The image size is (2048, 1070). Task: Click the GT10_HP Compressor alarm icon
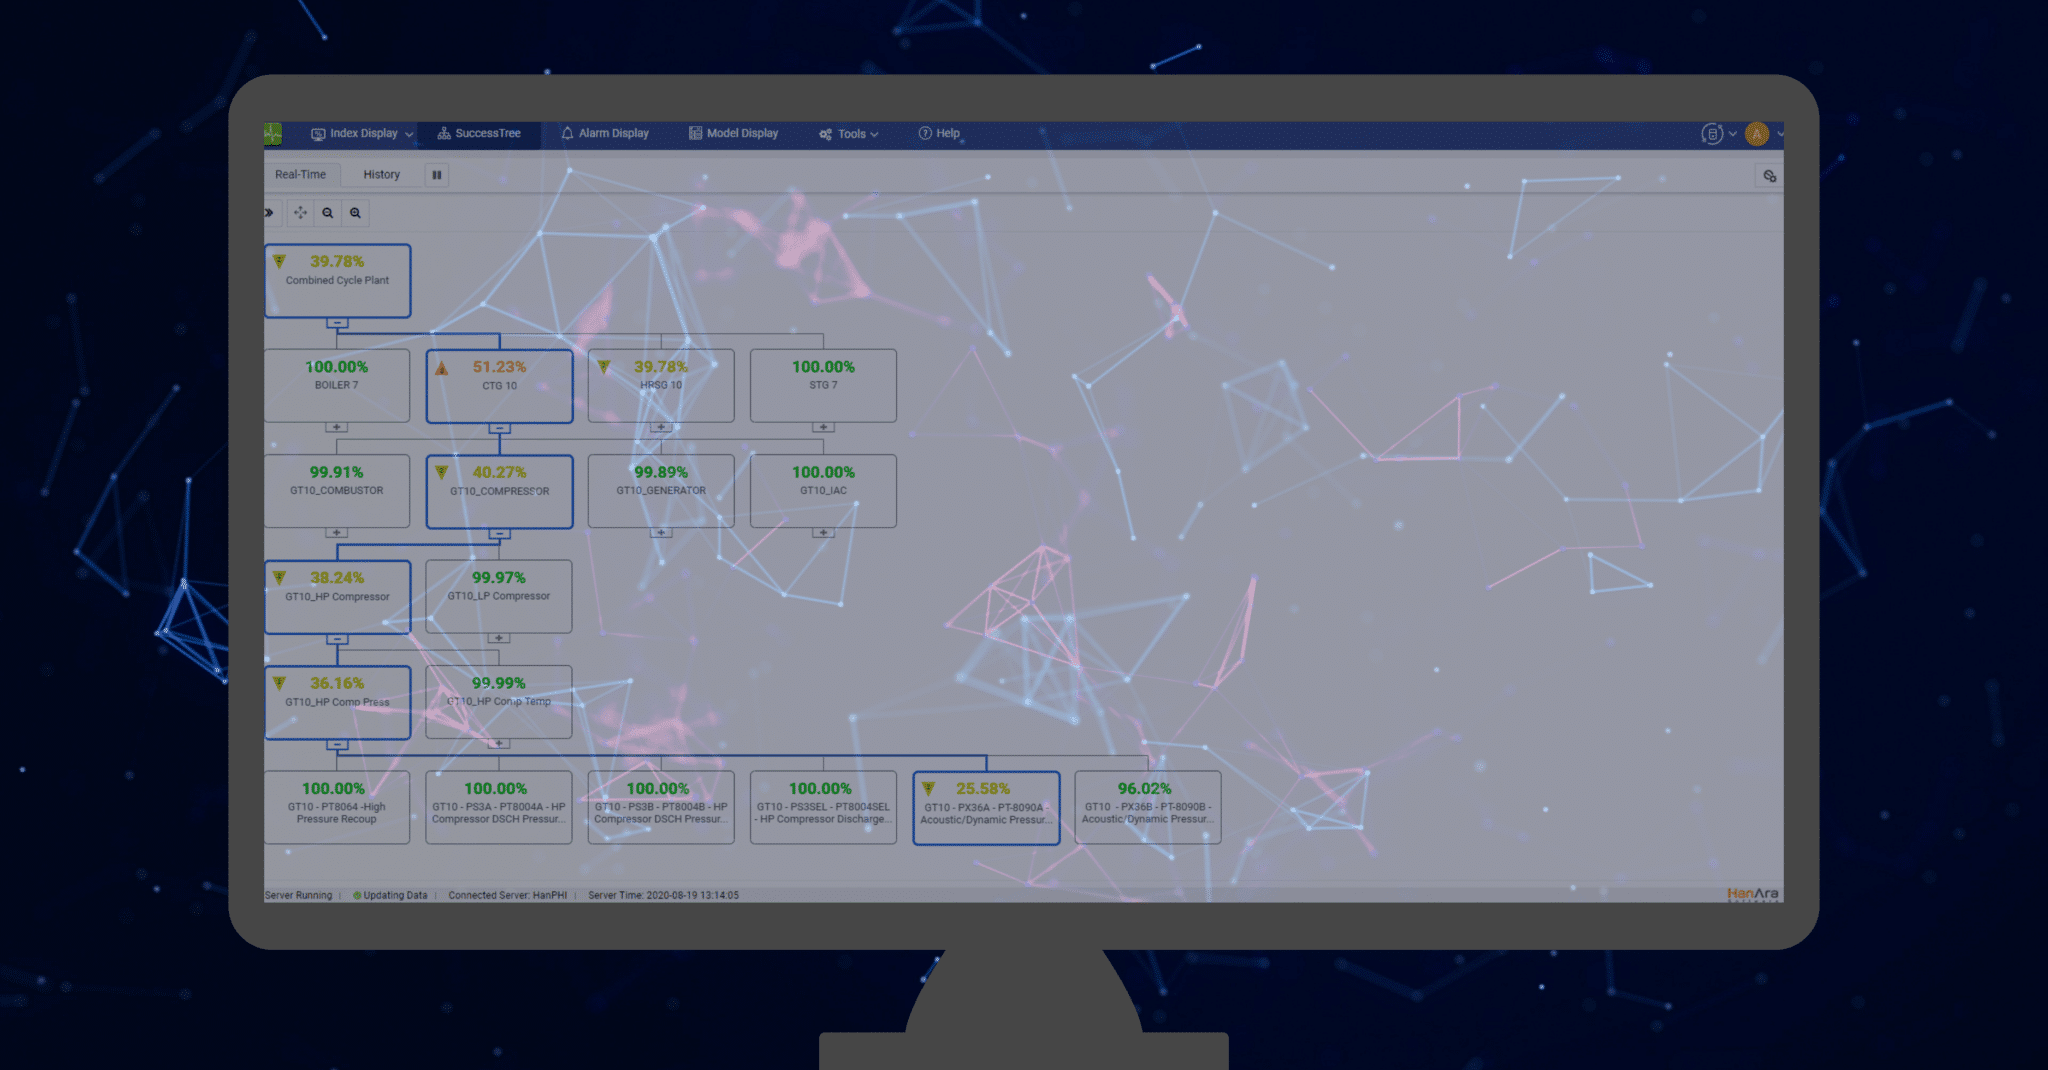click(x=280, y=578)
